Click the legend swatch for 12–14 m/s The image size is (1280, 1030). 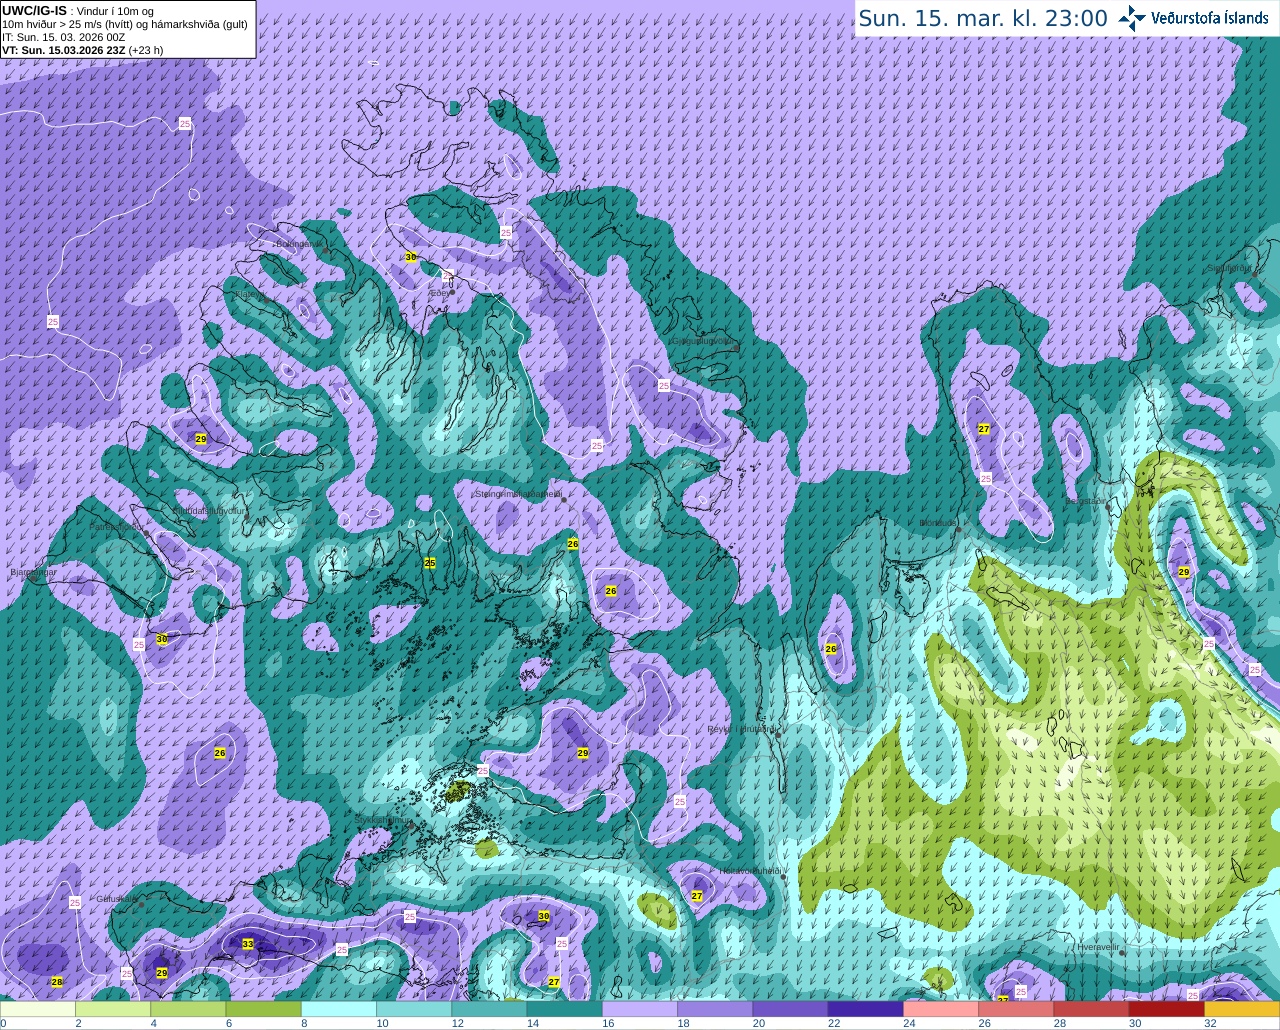[x=489, y=1009]
